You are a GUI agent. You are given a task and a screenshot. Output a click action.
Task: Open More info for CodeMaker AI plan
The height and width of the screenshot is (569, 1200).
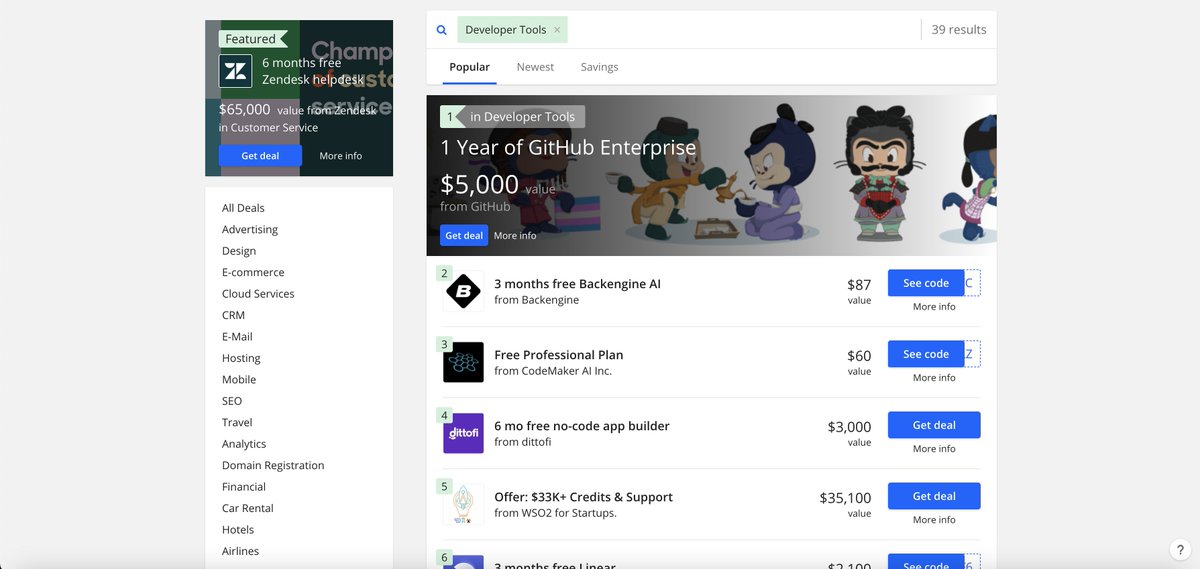coord(934,378)
